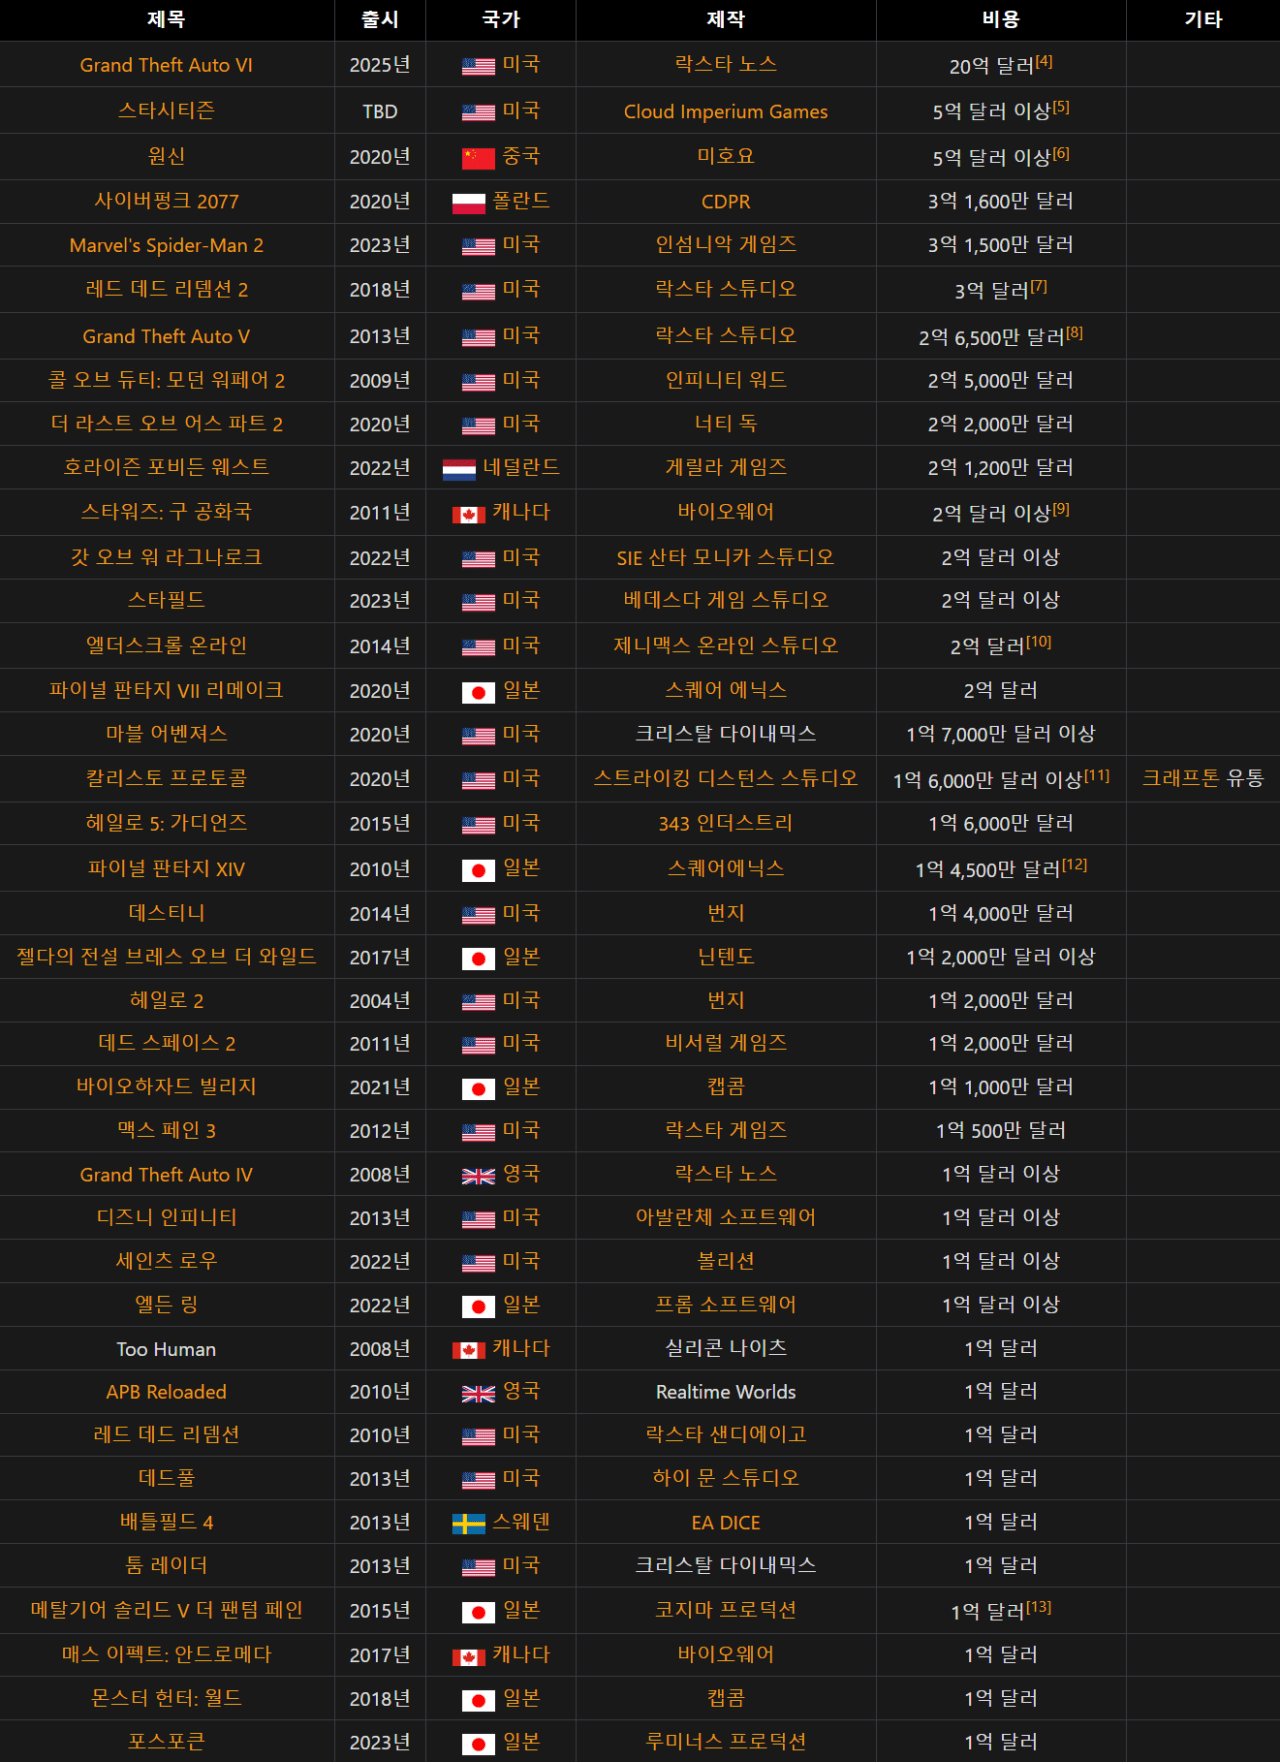The image size is (1280, 1762).
Task: Click the USA flag in the 데드풀 row
Action: (478, 1480)
